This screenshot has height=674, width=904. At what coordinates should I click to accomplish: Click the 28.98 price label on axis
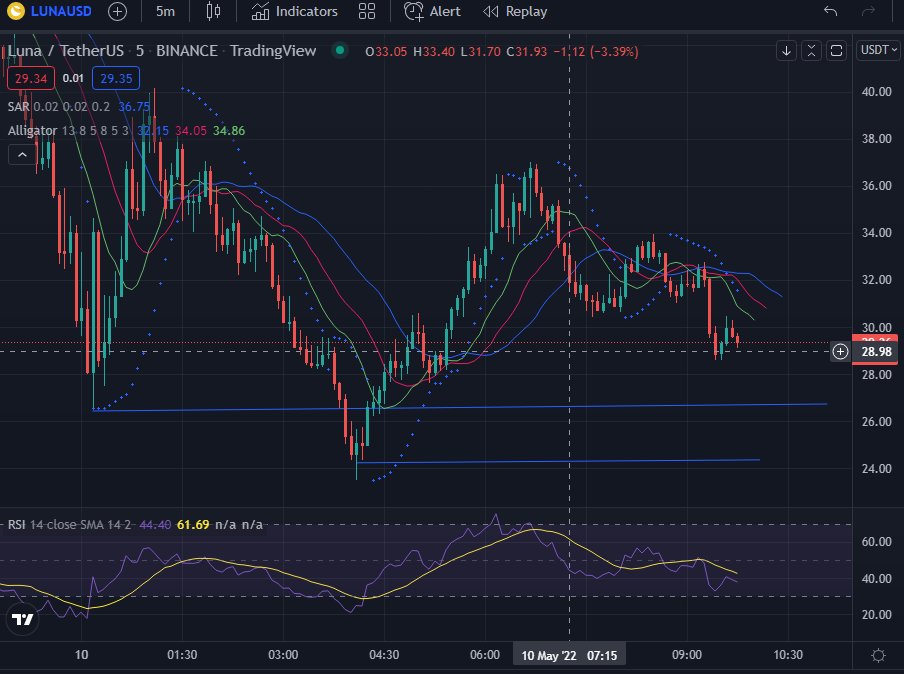[876, 352]
